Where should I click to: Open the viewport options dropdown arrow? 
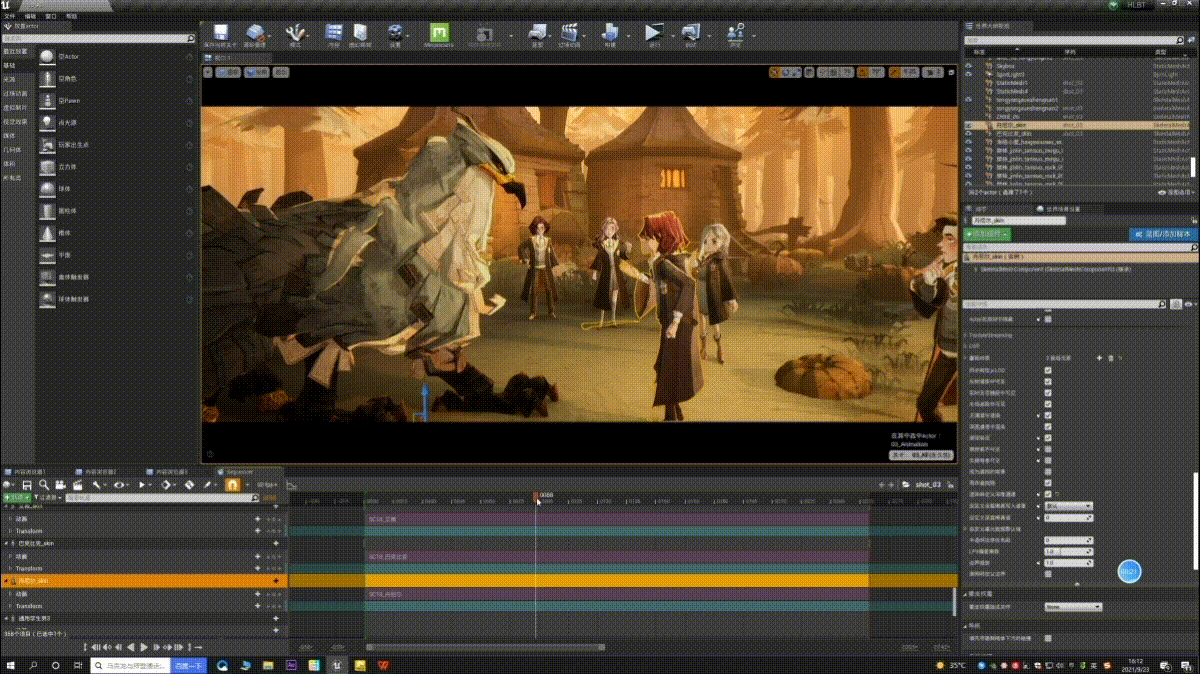click(208, 71)
